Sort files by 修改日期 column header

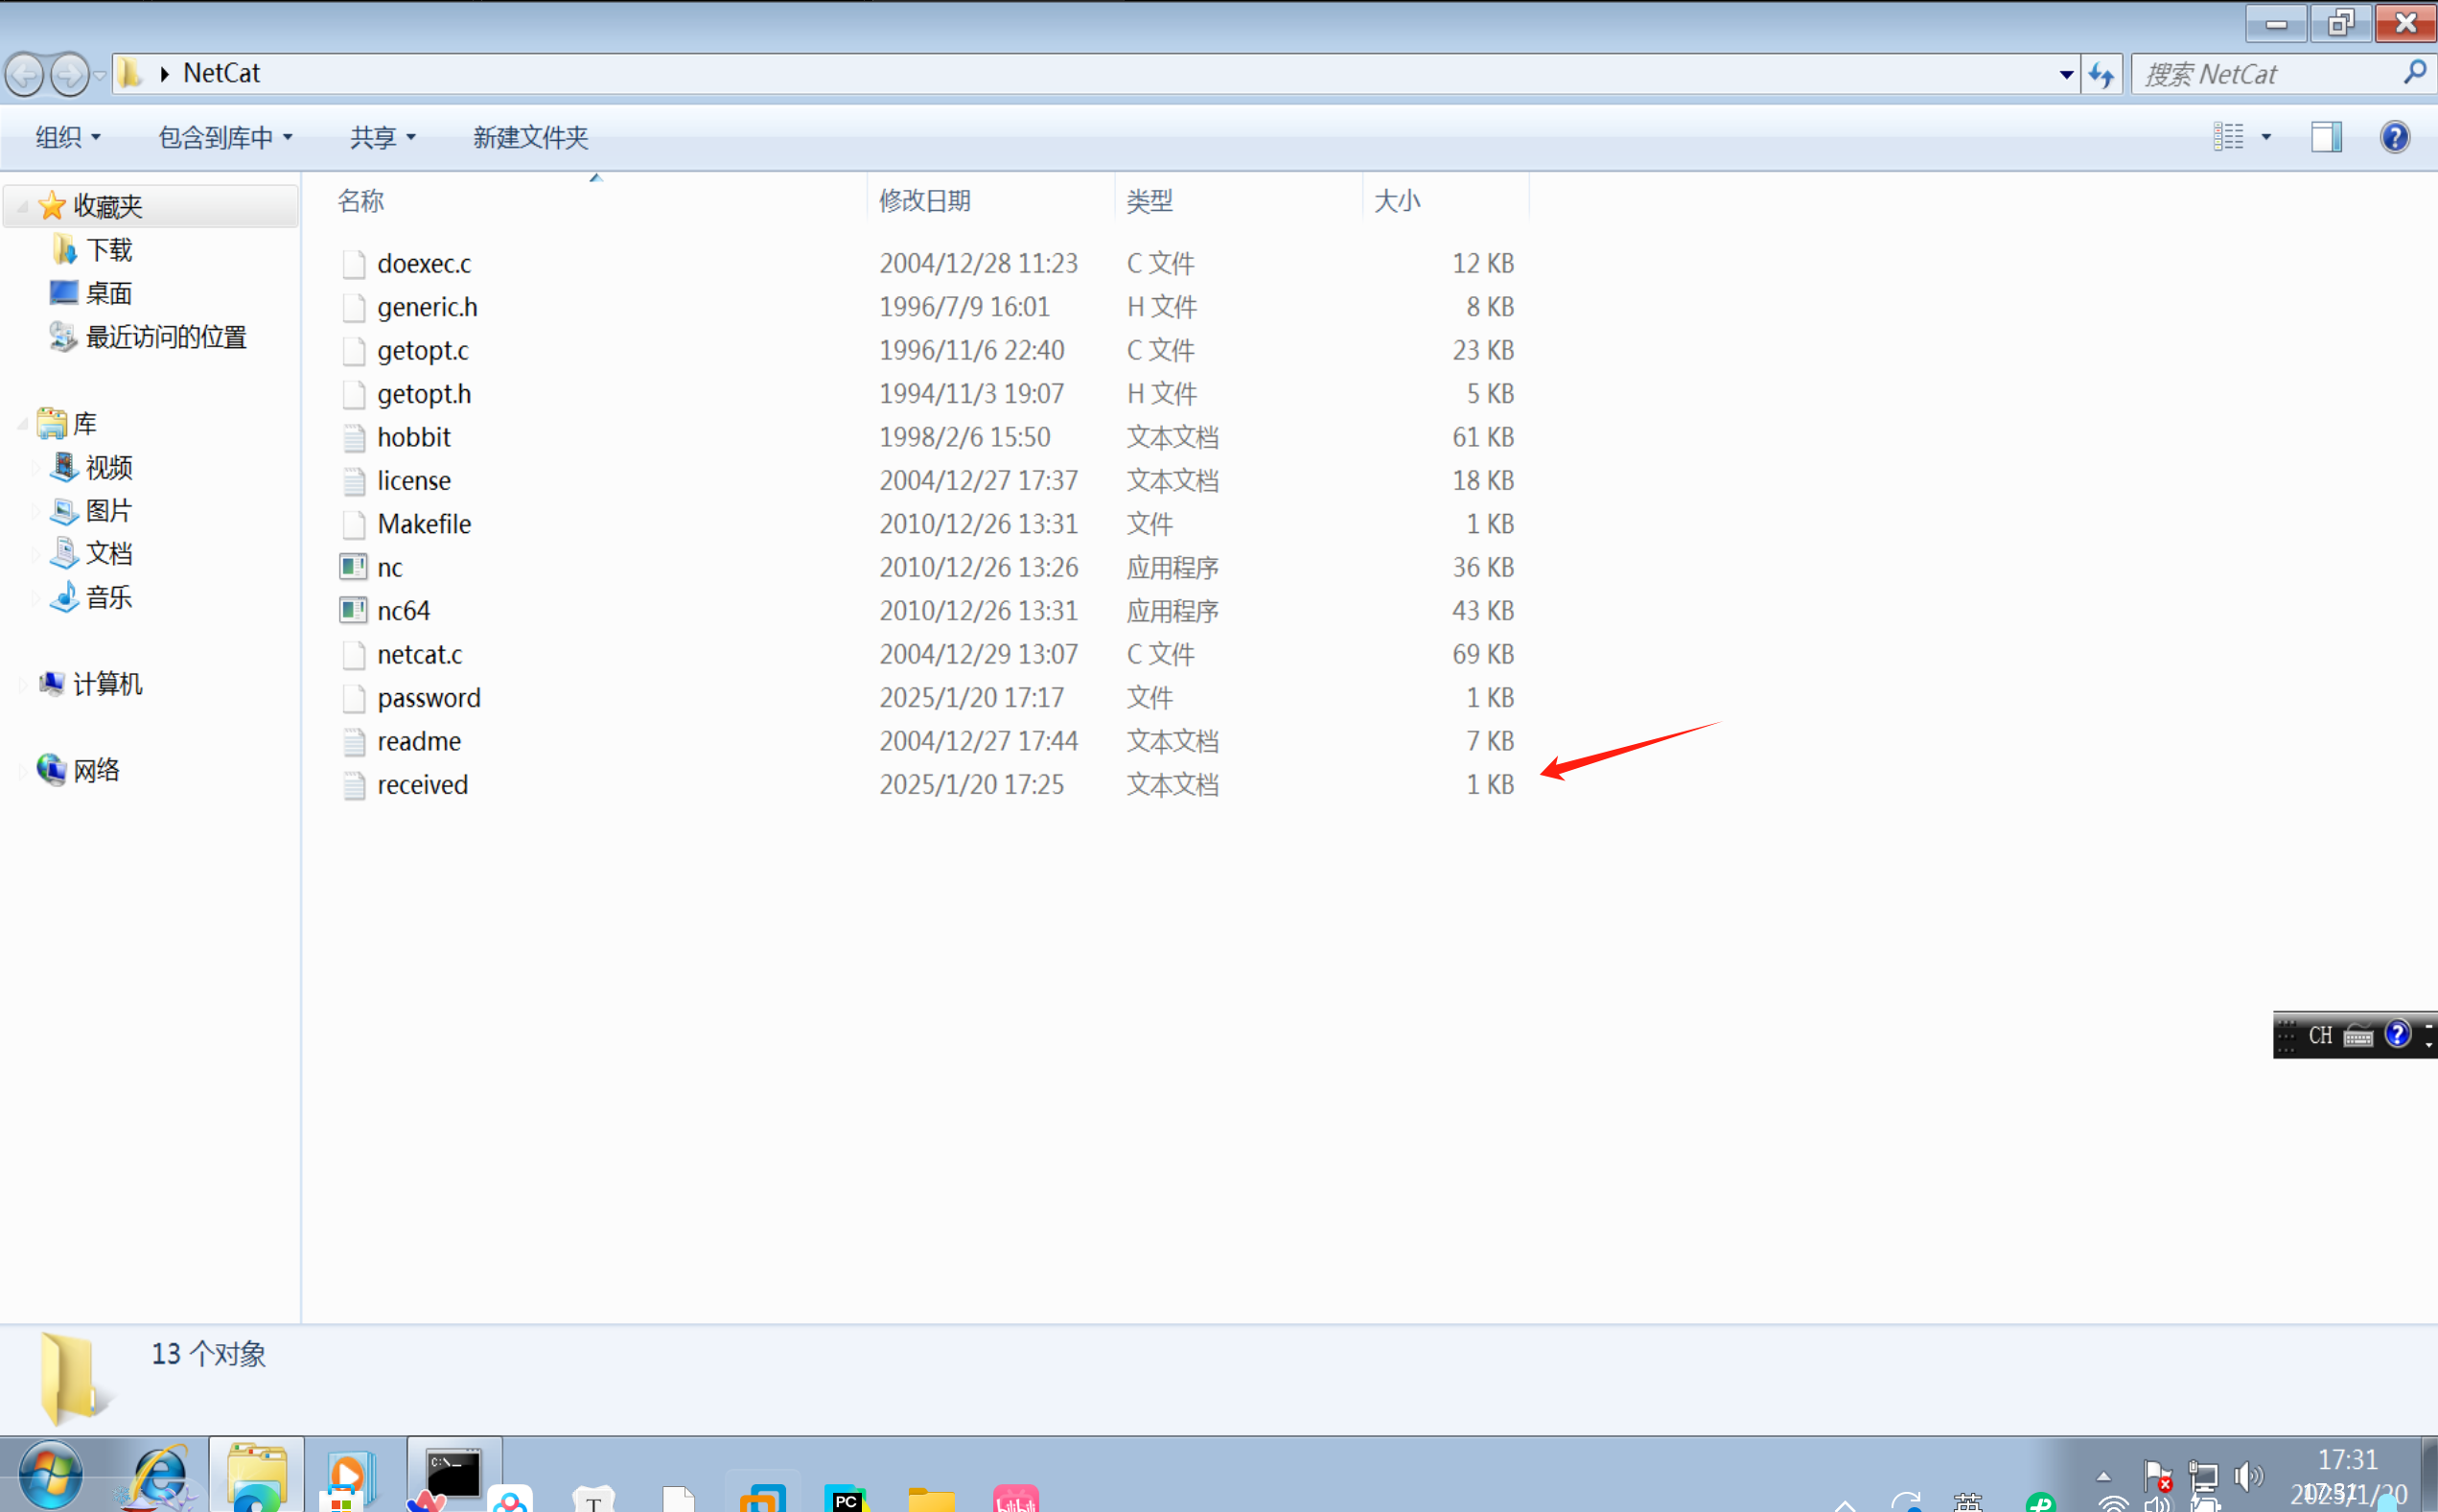pyautogui.click(x=925, y=201)
